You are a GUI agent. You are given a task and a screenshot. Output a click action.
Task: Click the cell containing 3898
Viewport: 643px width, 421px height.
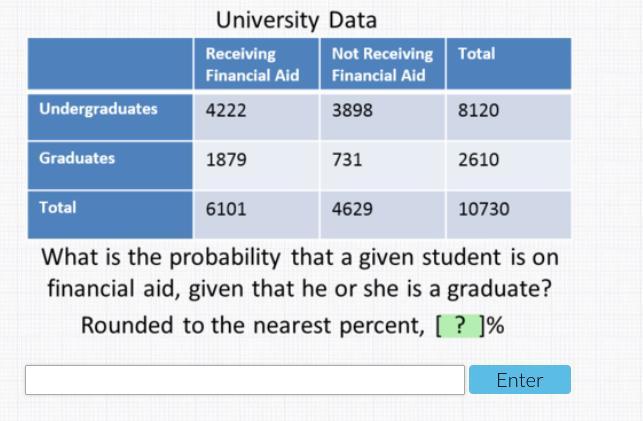pos(352,110)
